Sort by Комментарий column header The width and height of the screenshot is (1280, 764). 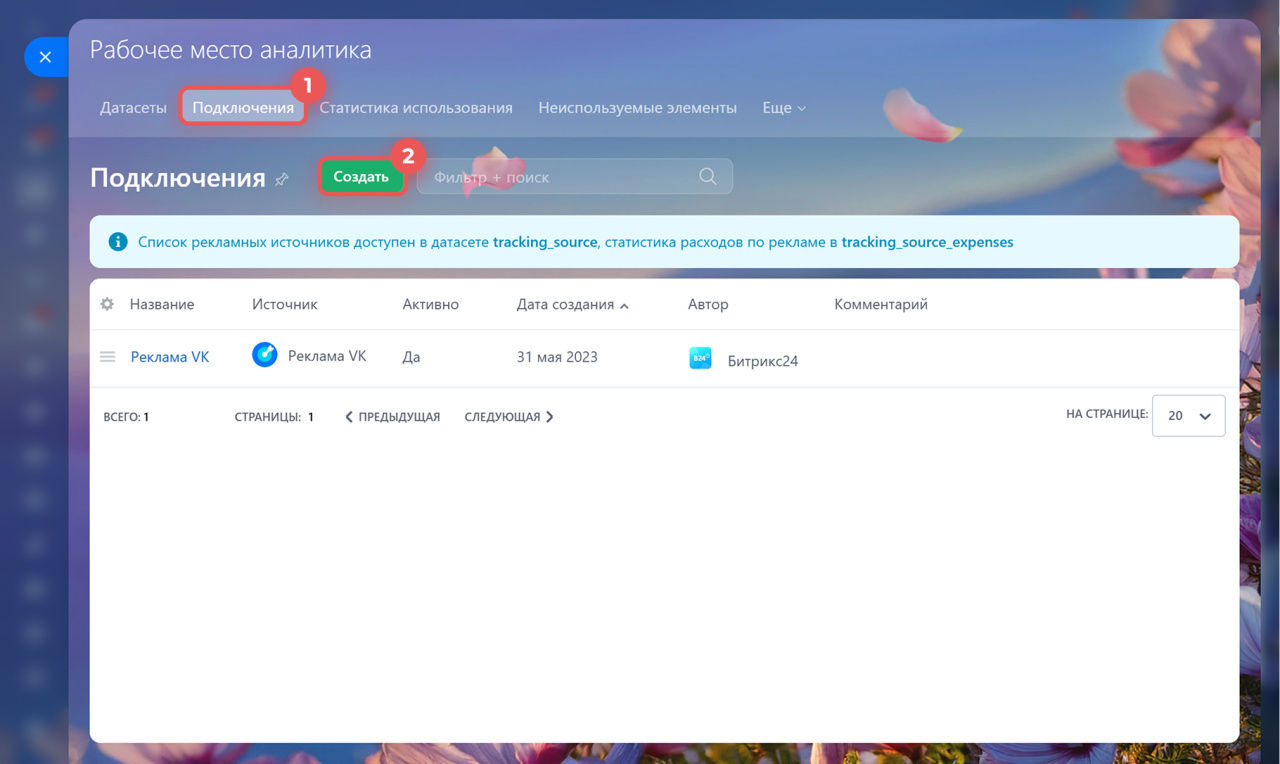coord(881,304)
